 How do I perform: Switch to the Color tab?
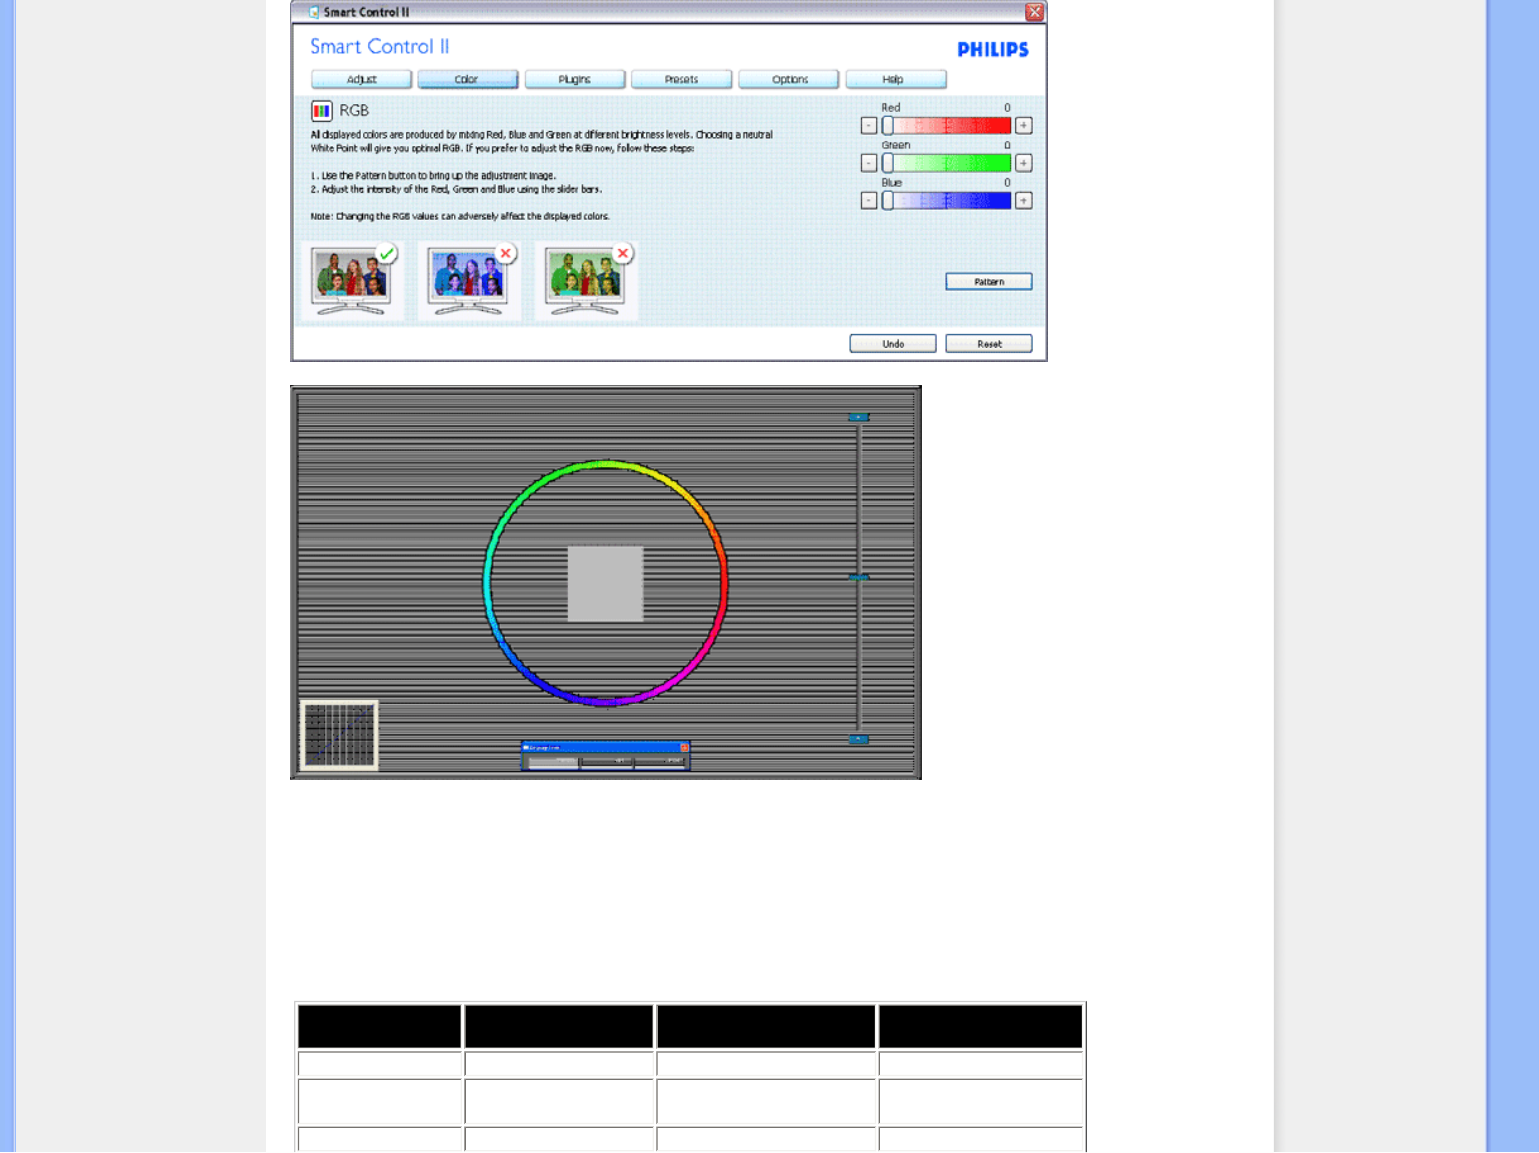tap(467, 80)
